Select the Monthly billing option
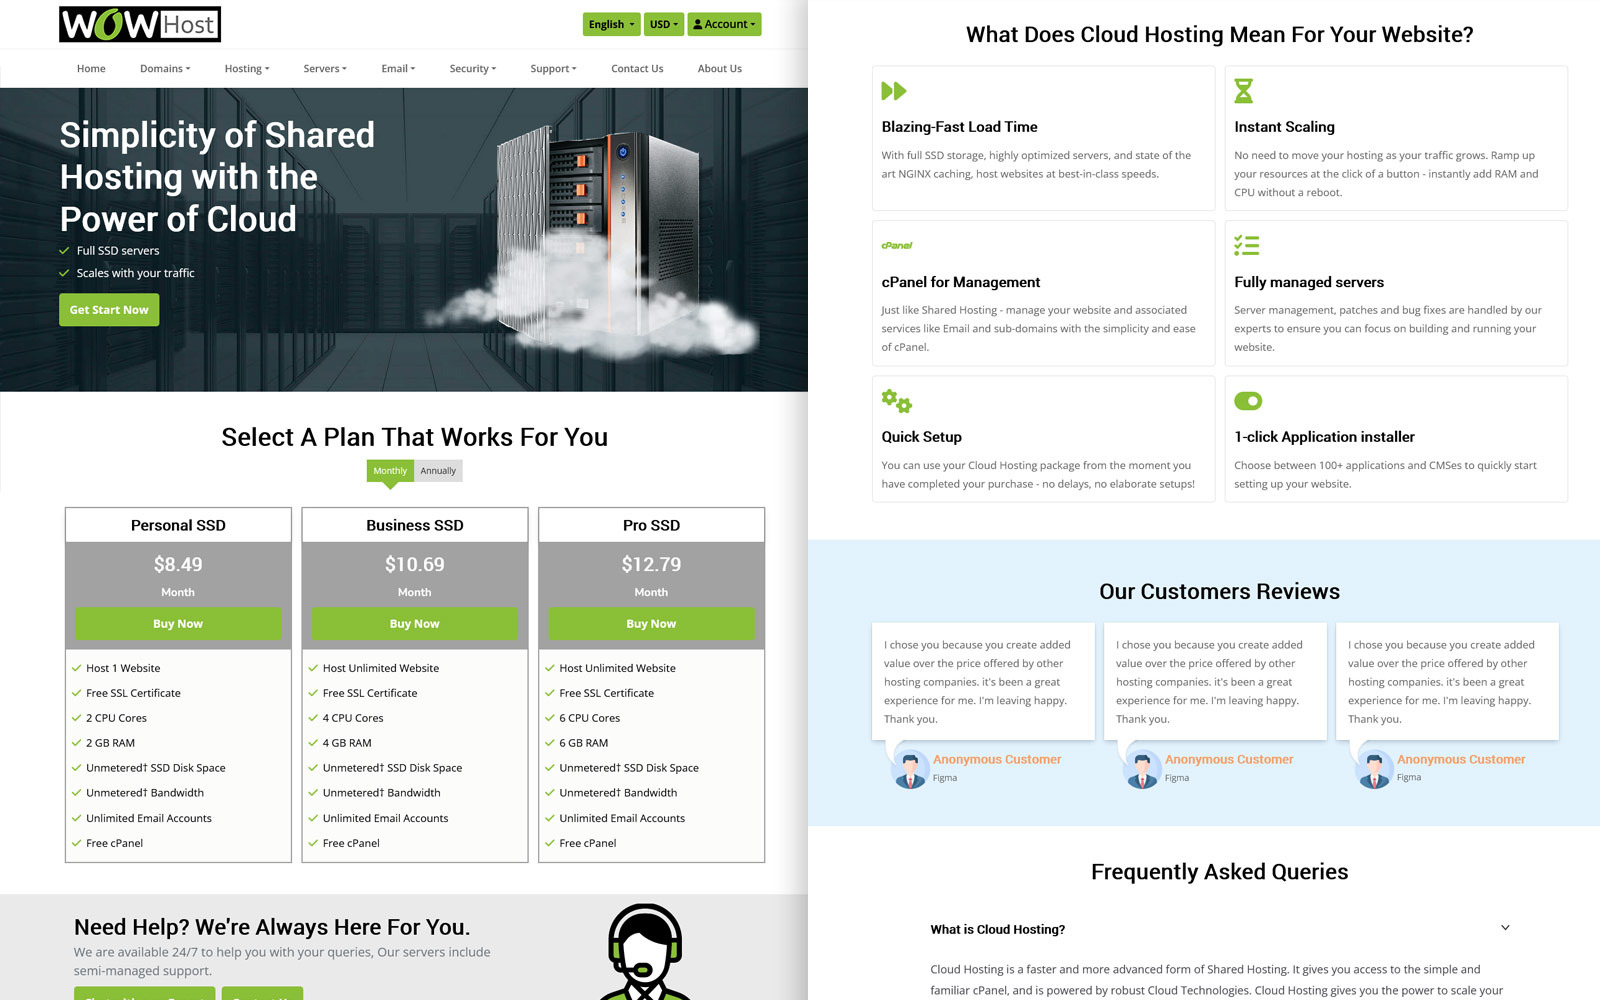This screenshot has width=1600, height=1000. [389, 470]
